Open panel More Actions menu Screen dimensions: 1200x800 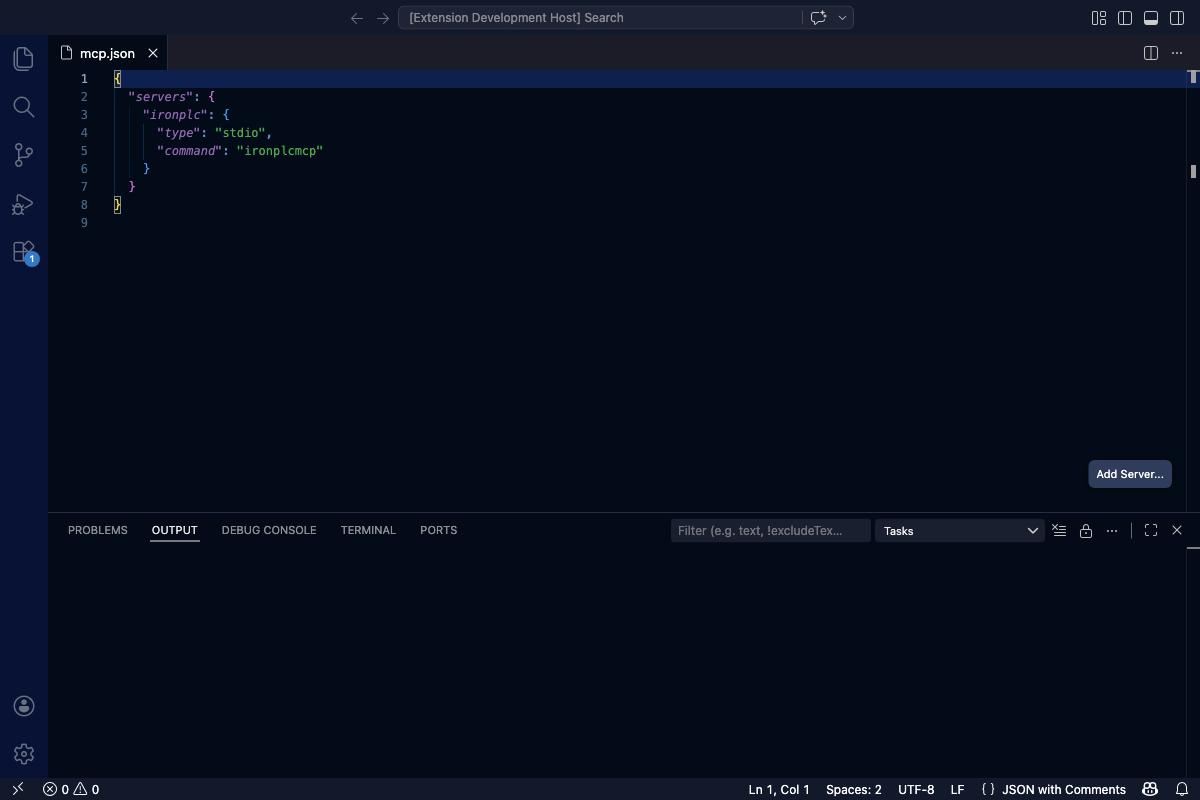(1111, 531)
